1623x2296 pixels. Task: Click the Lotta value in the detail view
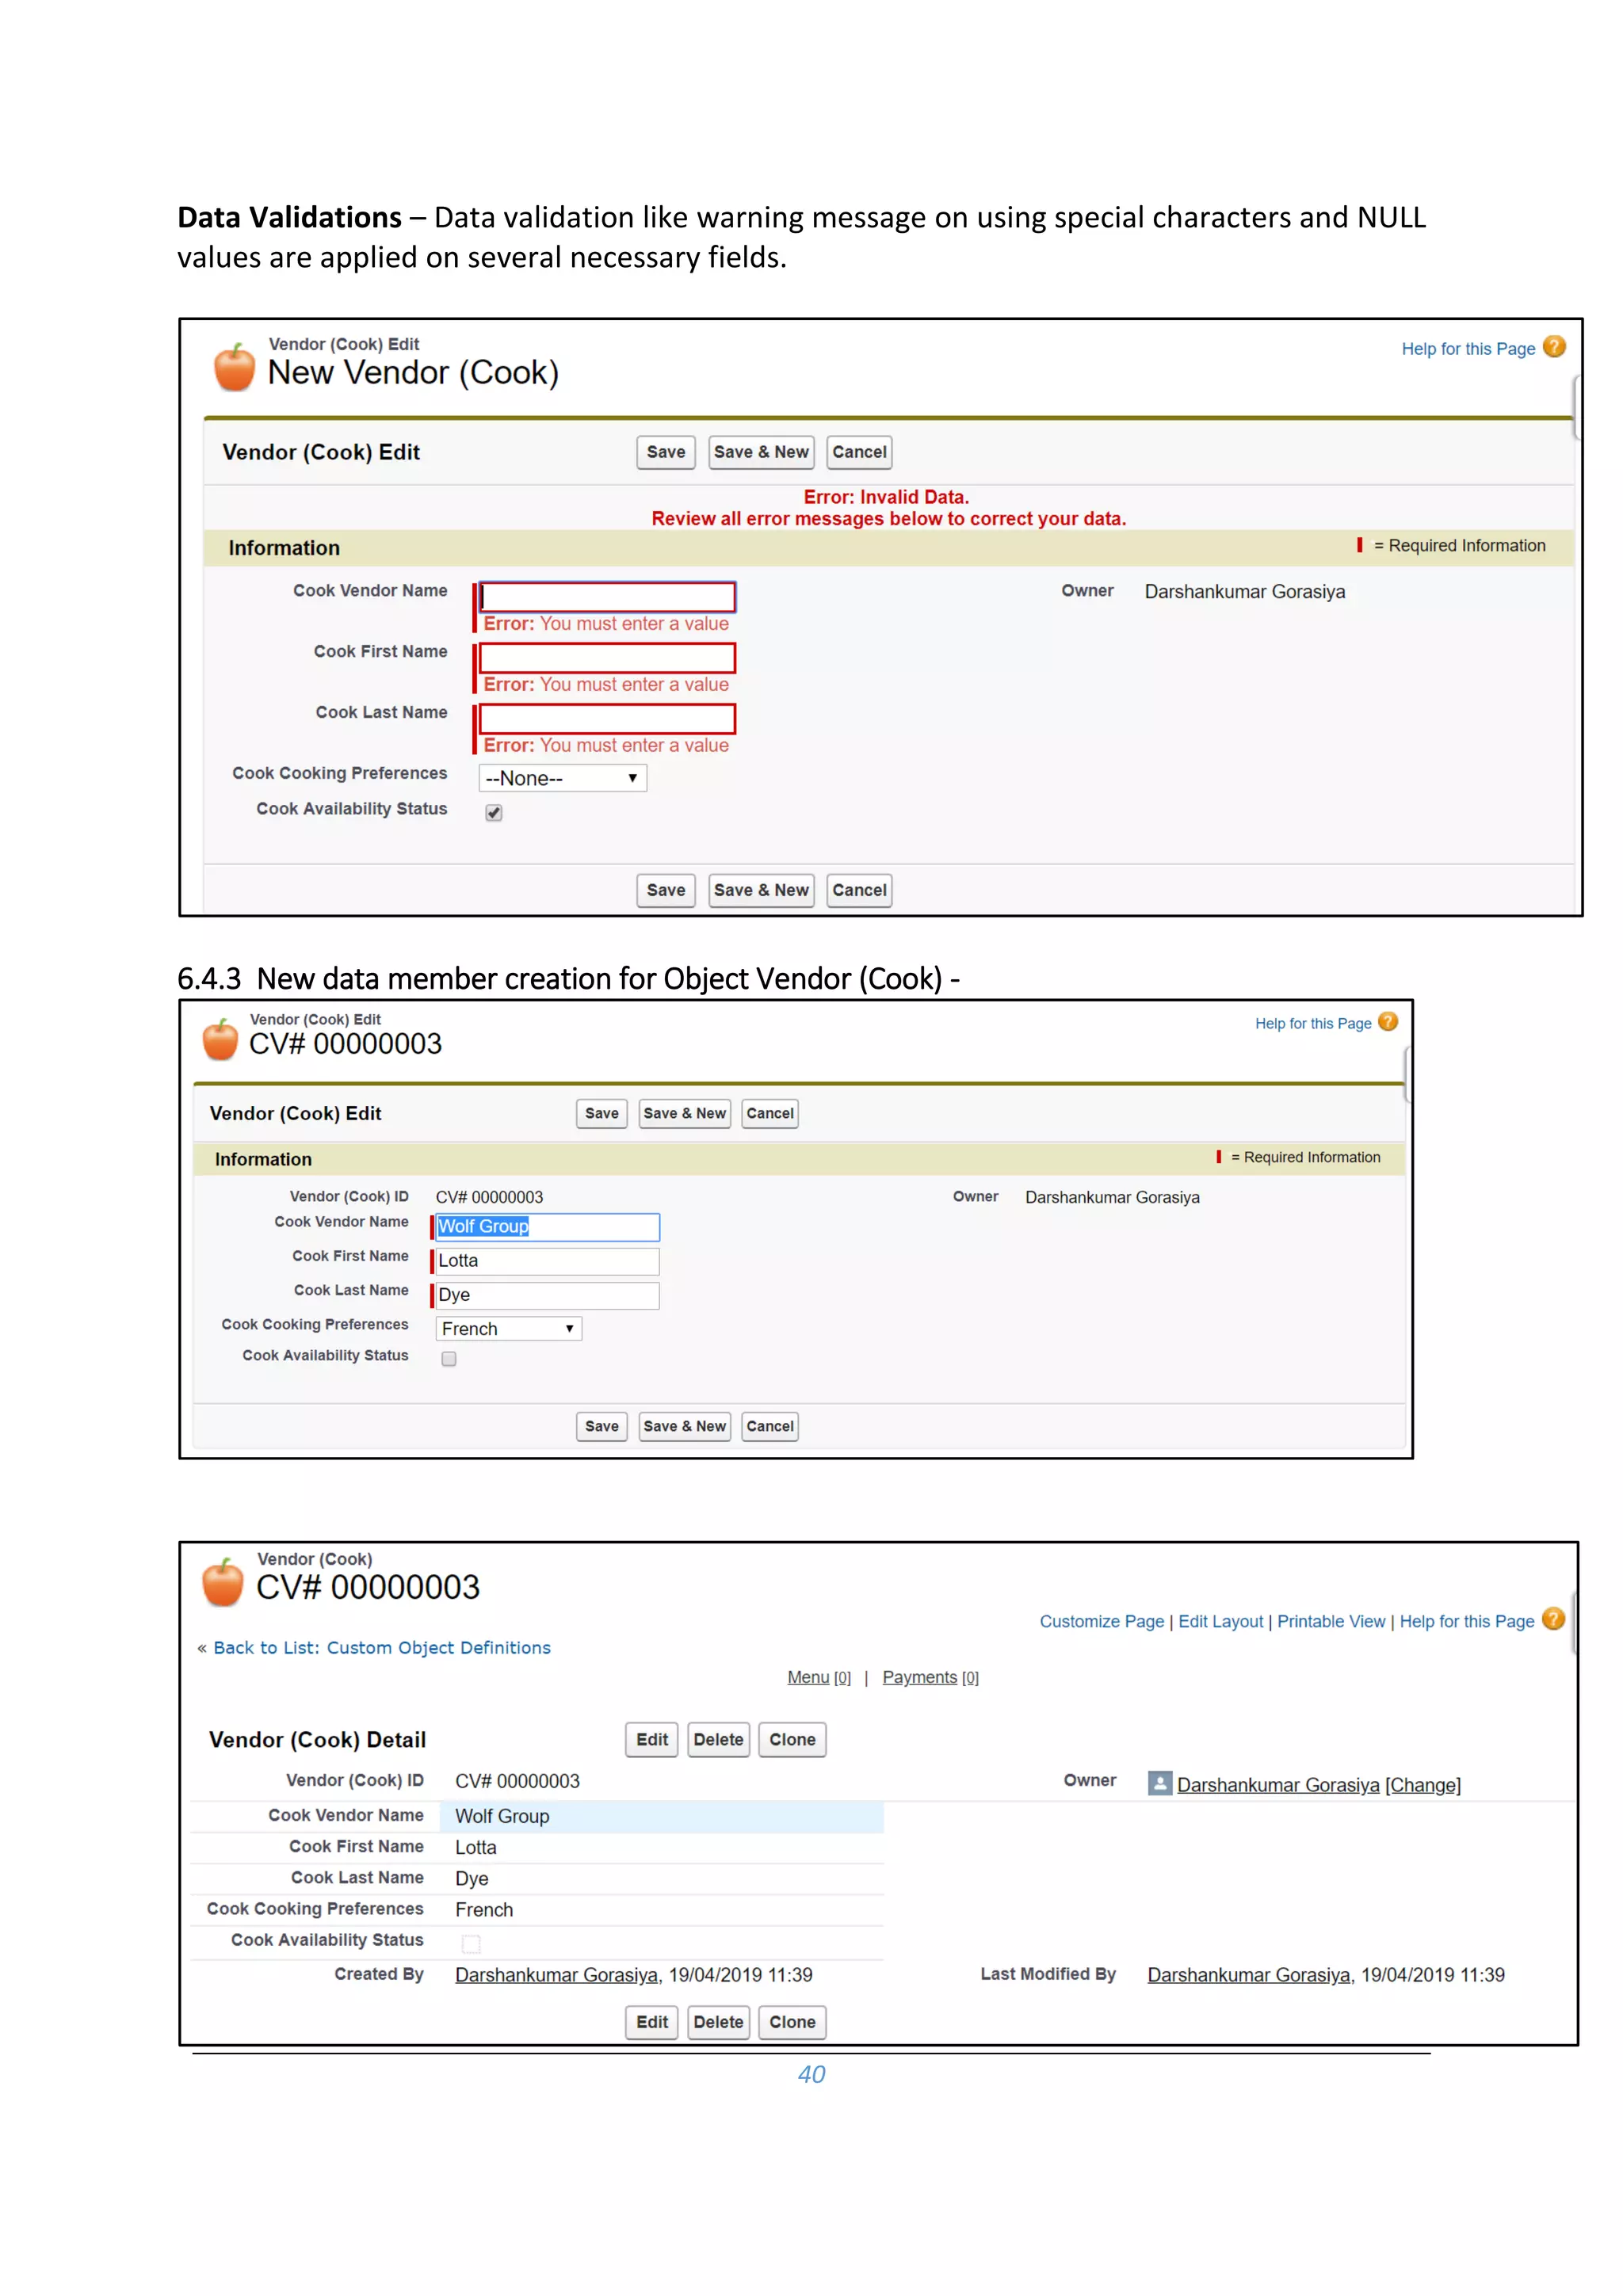[476, 1847]
